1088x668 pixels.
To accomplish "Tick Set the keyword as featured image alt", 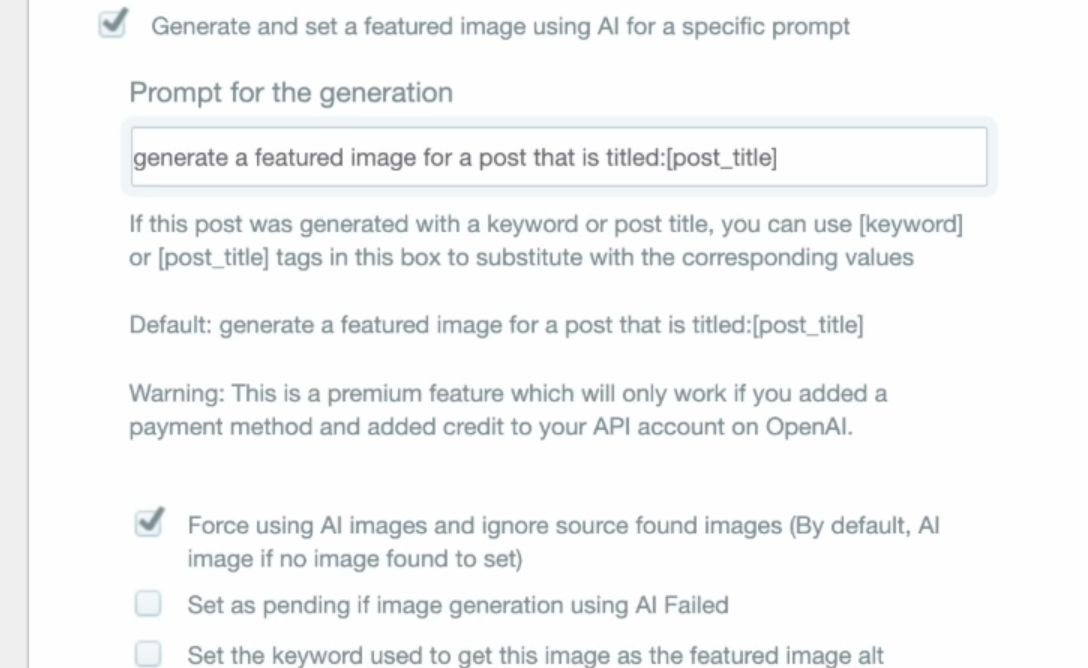I will [x=148, y=653].
